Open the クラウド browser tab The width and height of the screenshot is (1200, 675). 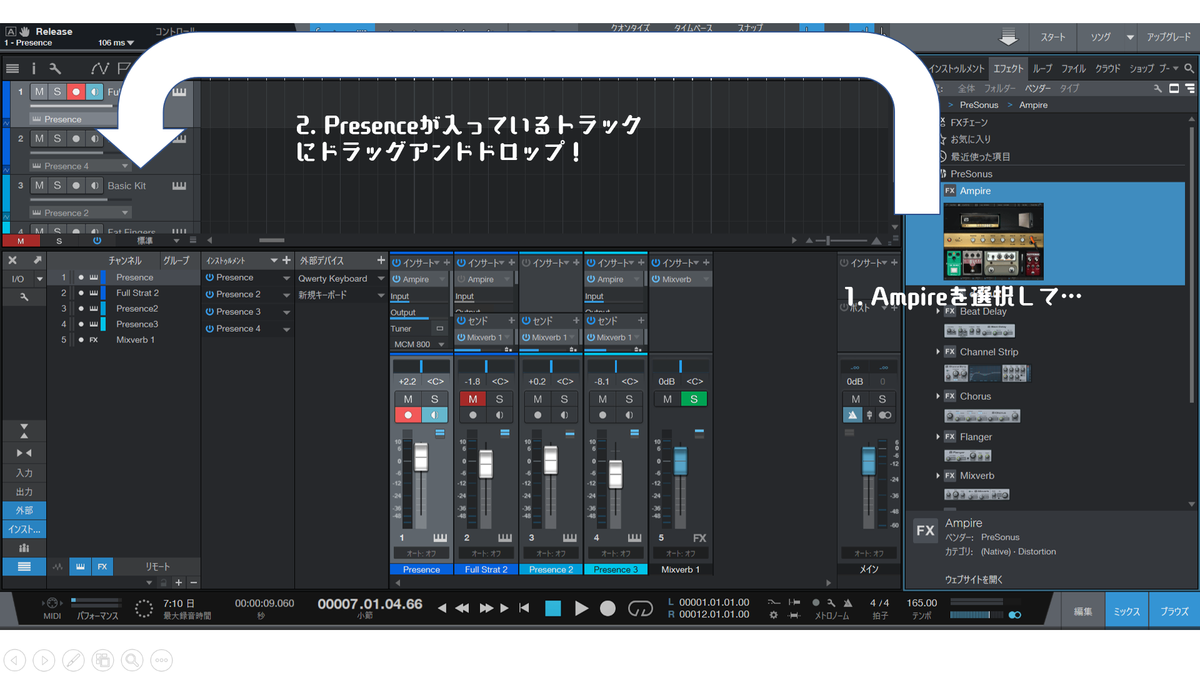[x=1107, y=68]
